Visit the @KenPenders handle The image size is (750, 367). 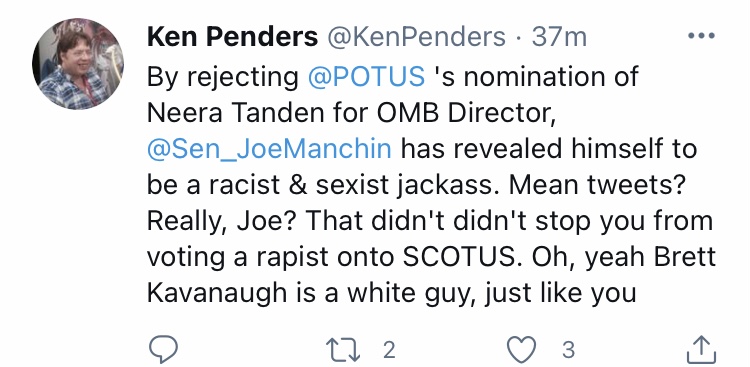point(416,37)
